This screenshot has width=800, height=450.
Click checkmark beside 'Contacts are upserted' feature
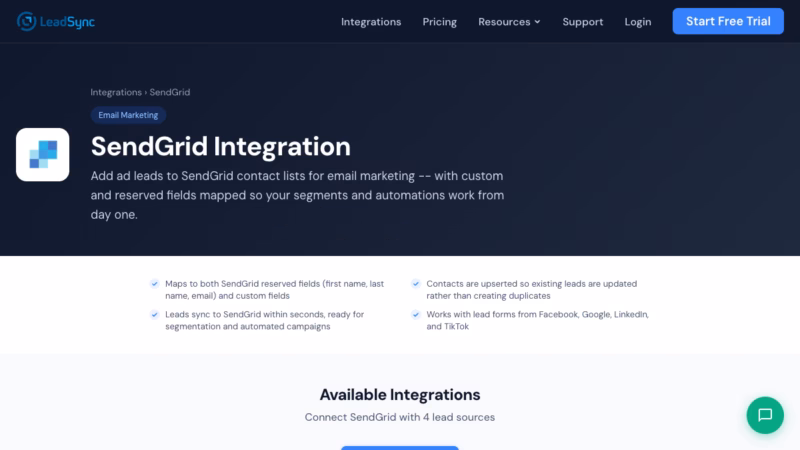pyautogui.click(x=416, y=284)
